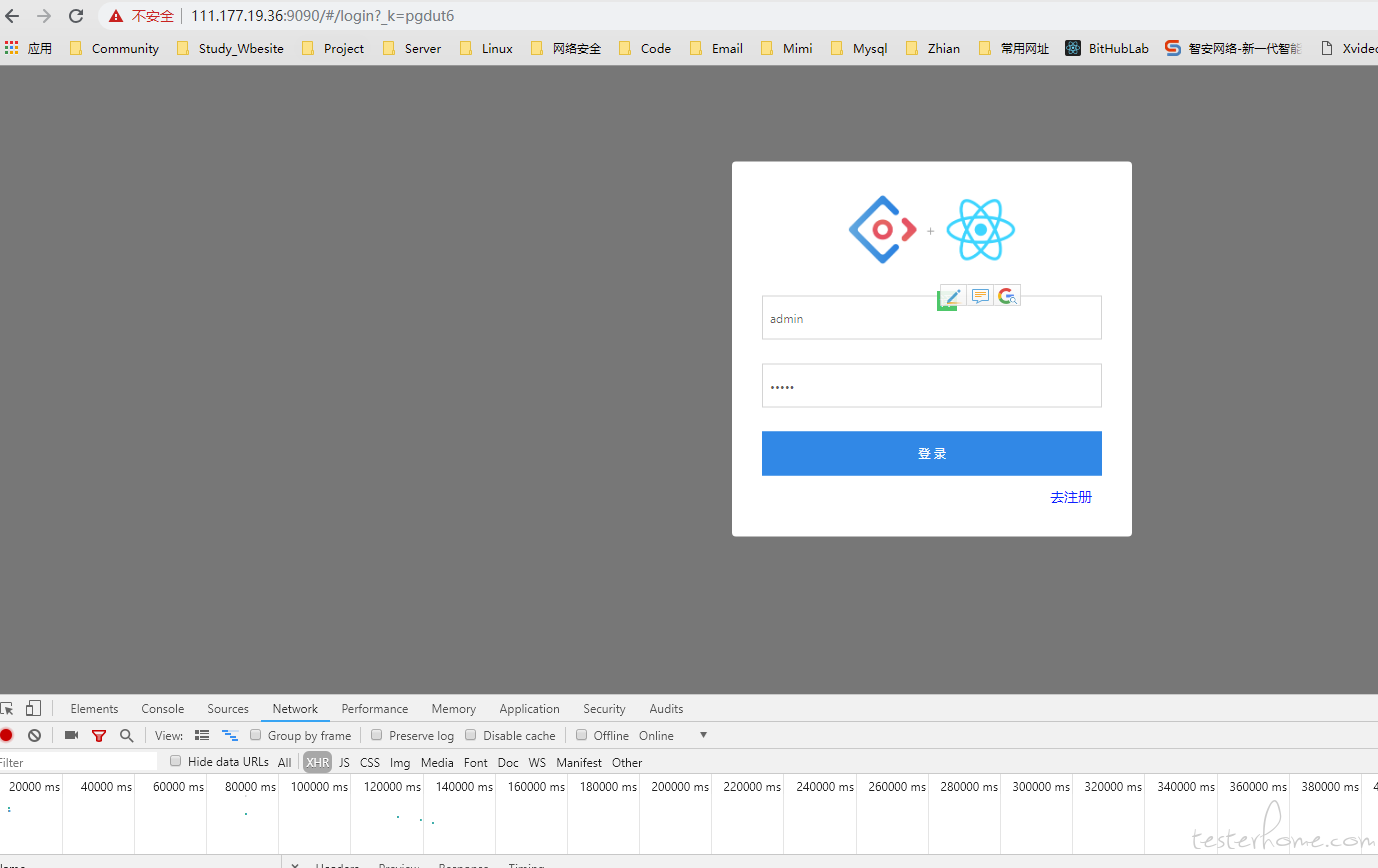This screenshot has height=868, width=1378.
Task: Open the Memory tab
Action: click(454, 709)
